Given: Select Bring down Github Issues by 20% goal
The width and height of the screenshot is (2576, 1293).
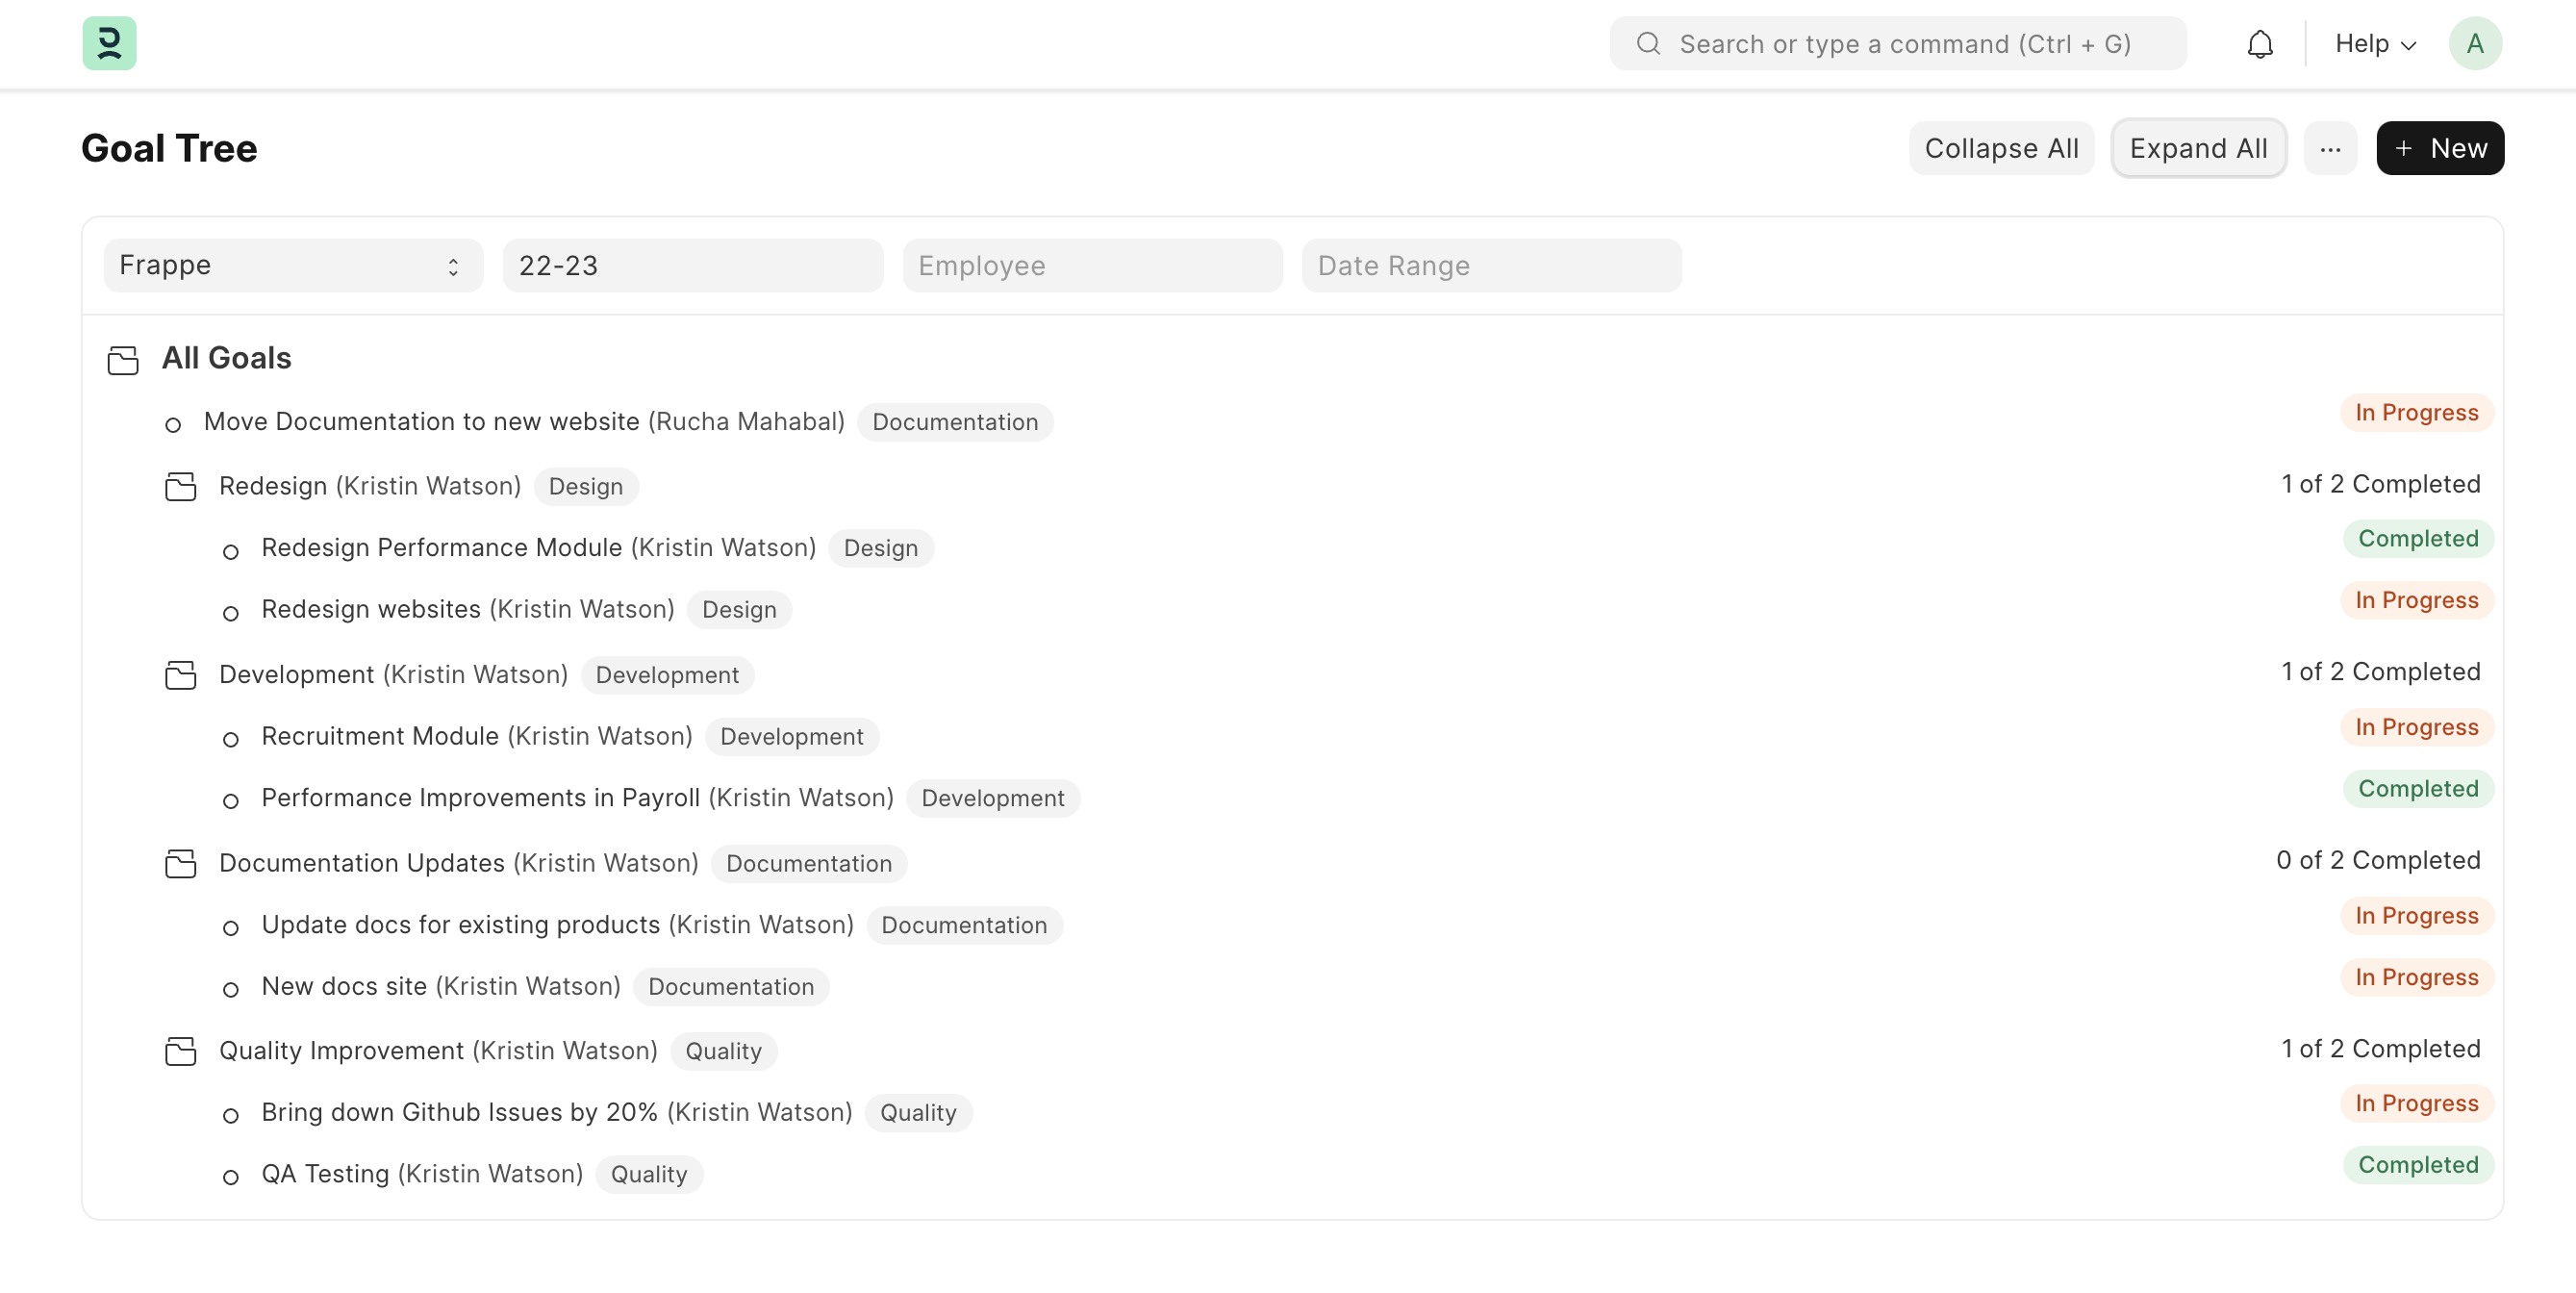Looking at the screenshot, I should [557, 1112].
